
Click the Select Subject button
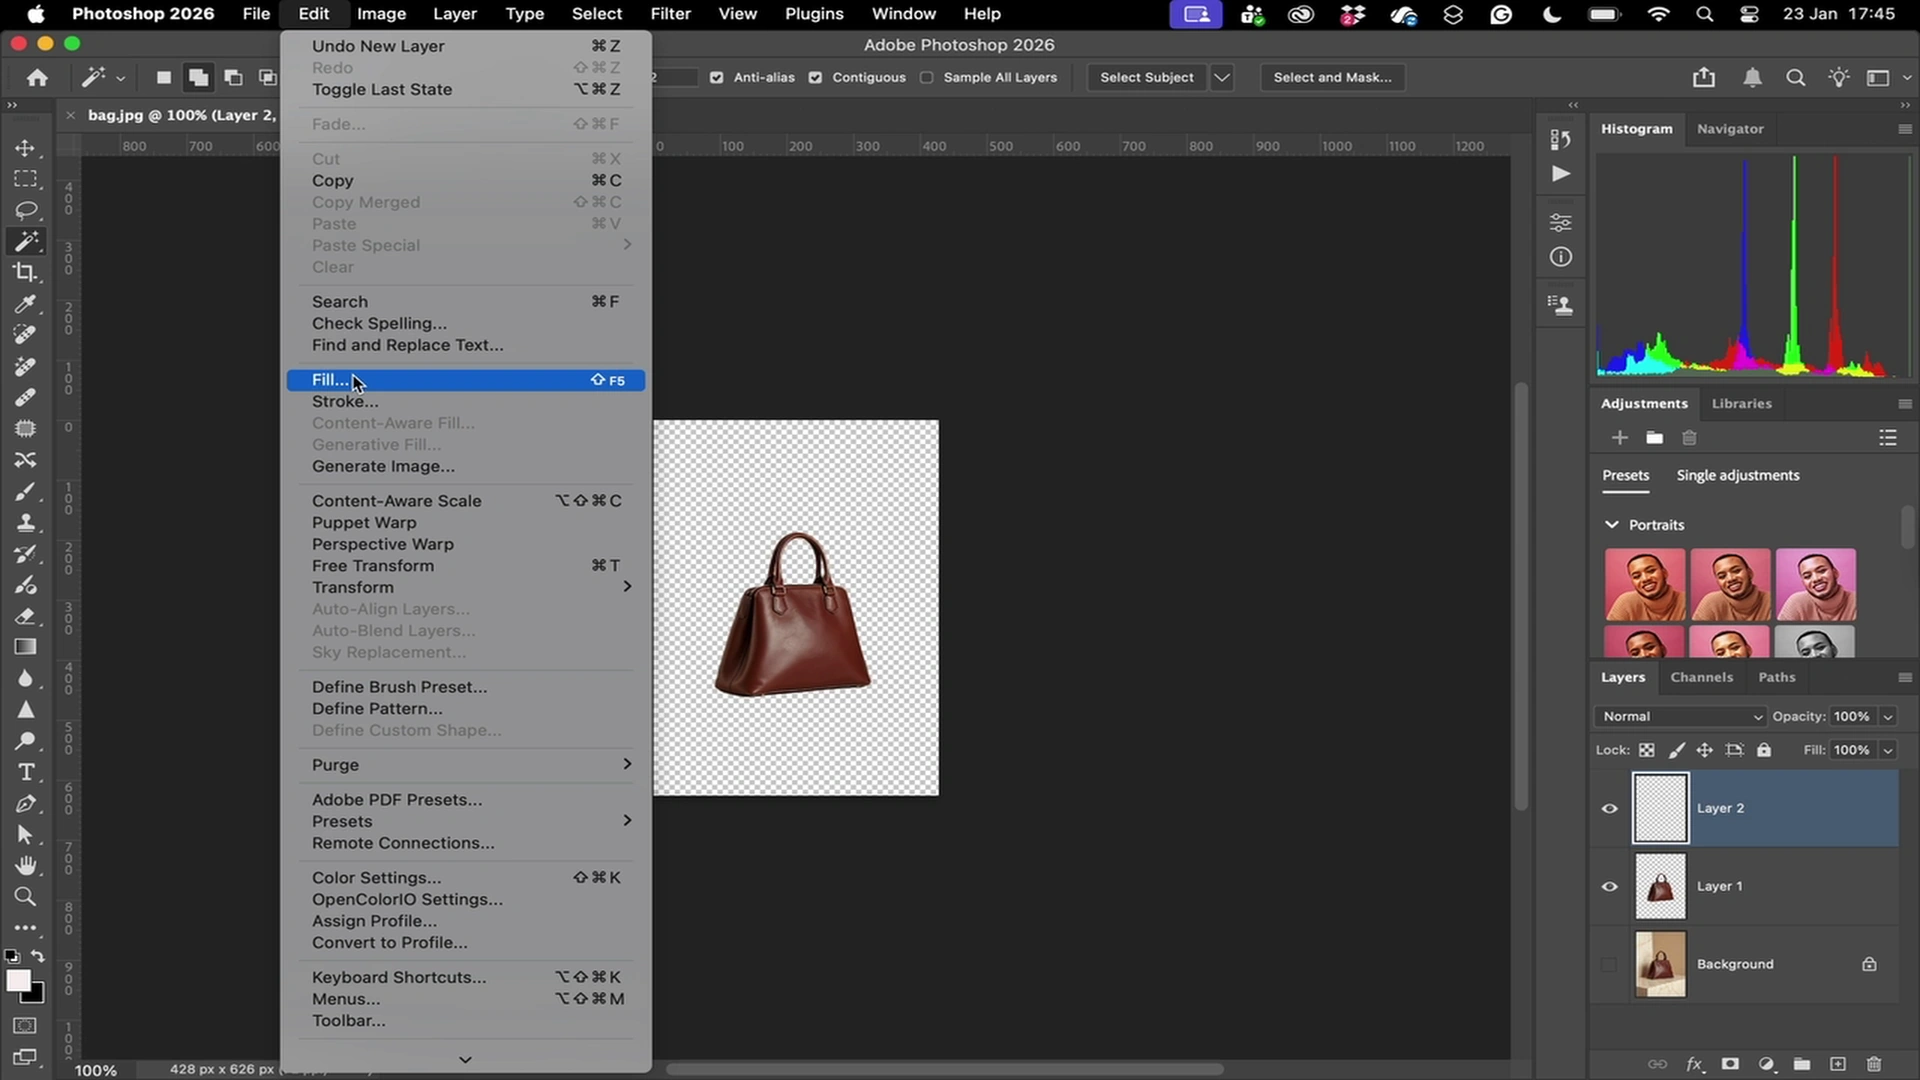[1146, 77]
